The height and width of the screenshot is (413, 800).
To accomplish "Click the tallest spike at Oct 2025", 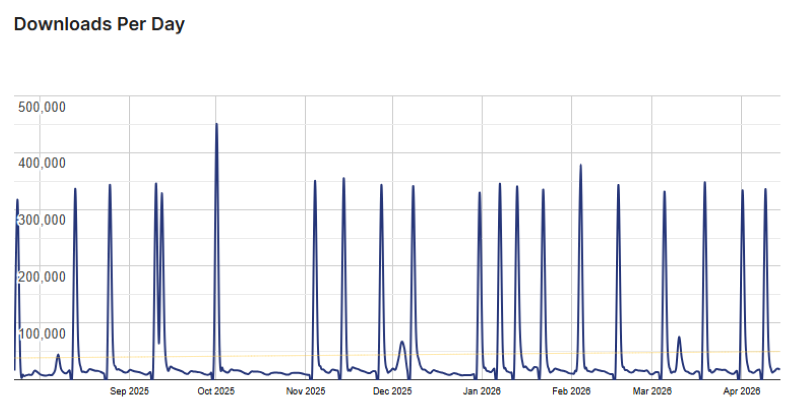I will [x=216, y=125].
